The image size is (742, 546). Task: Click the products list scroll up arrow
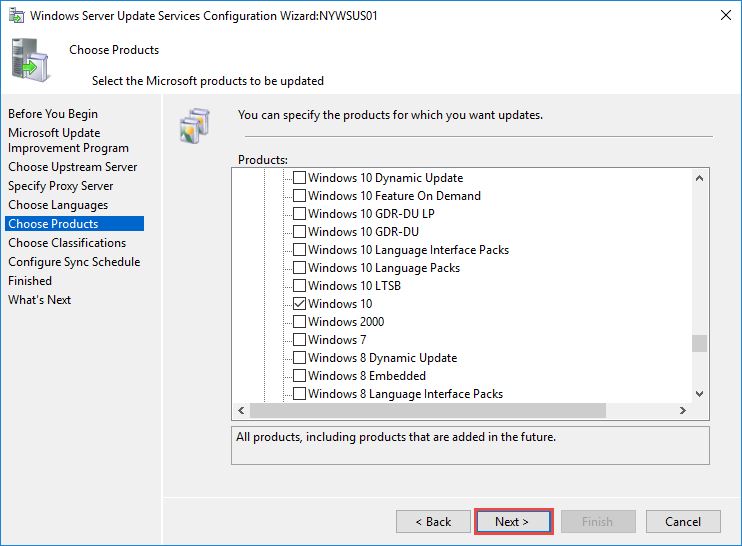[699, 178]
